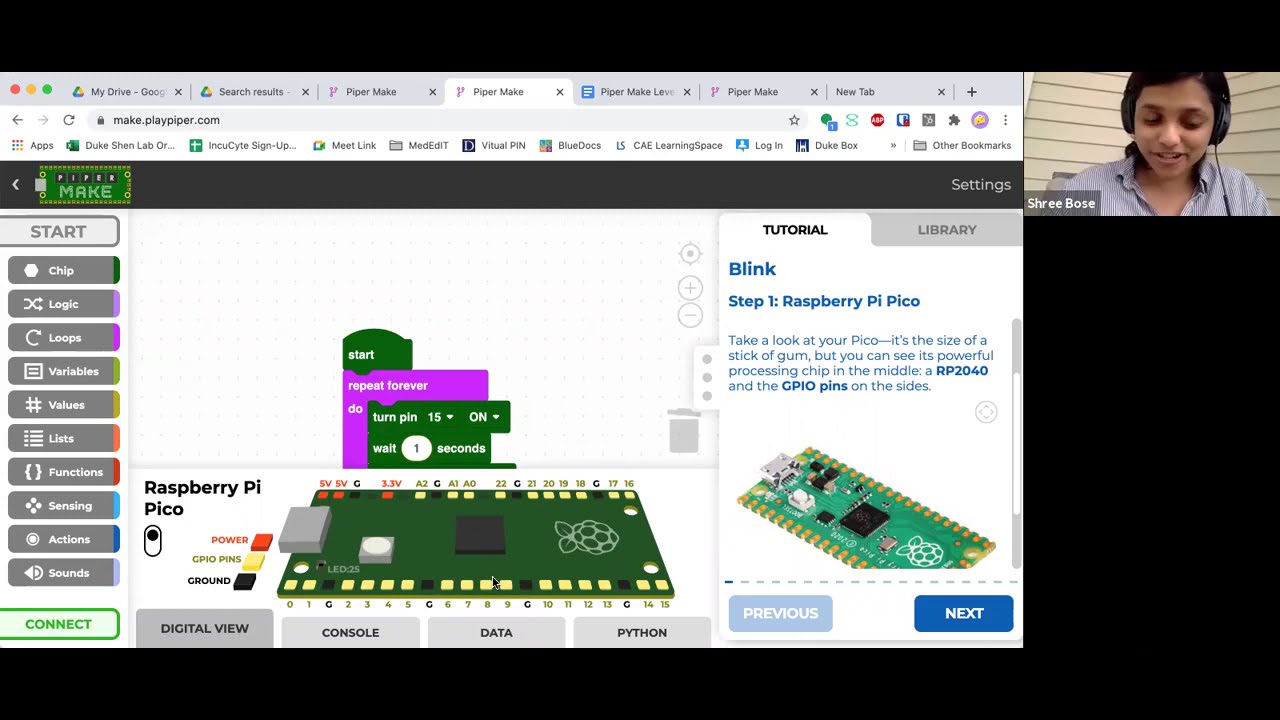Click the expand icon above the Pico image

[986, 412]
